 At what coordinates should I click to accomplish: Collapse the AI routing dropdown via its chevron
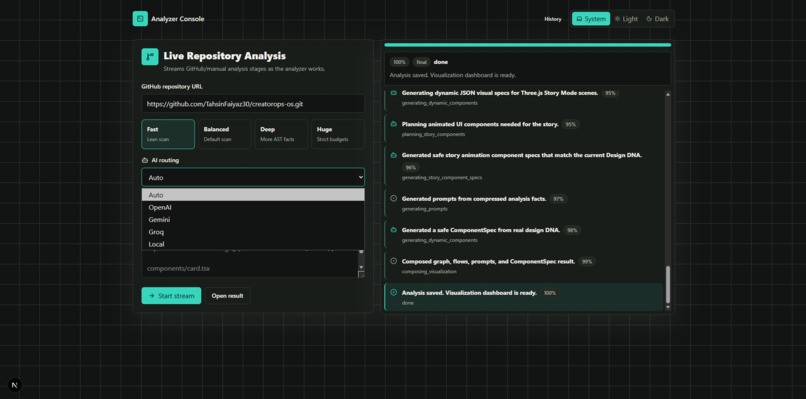click(x=361, y=177)
